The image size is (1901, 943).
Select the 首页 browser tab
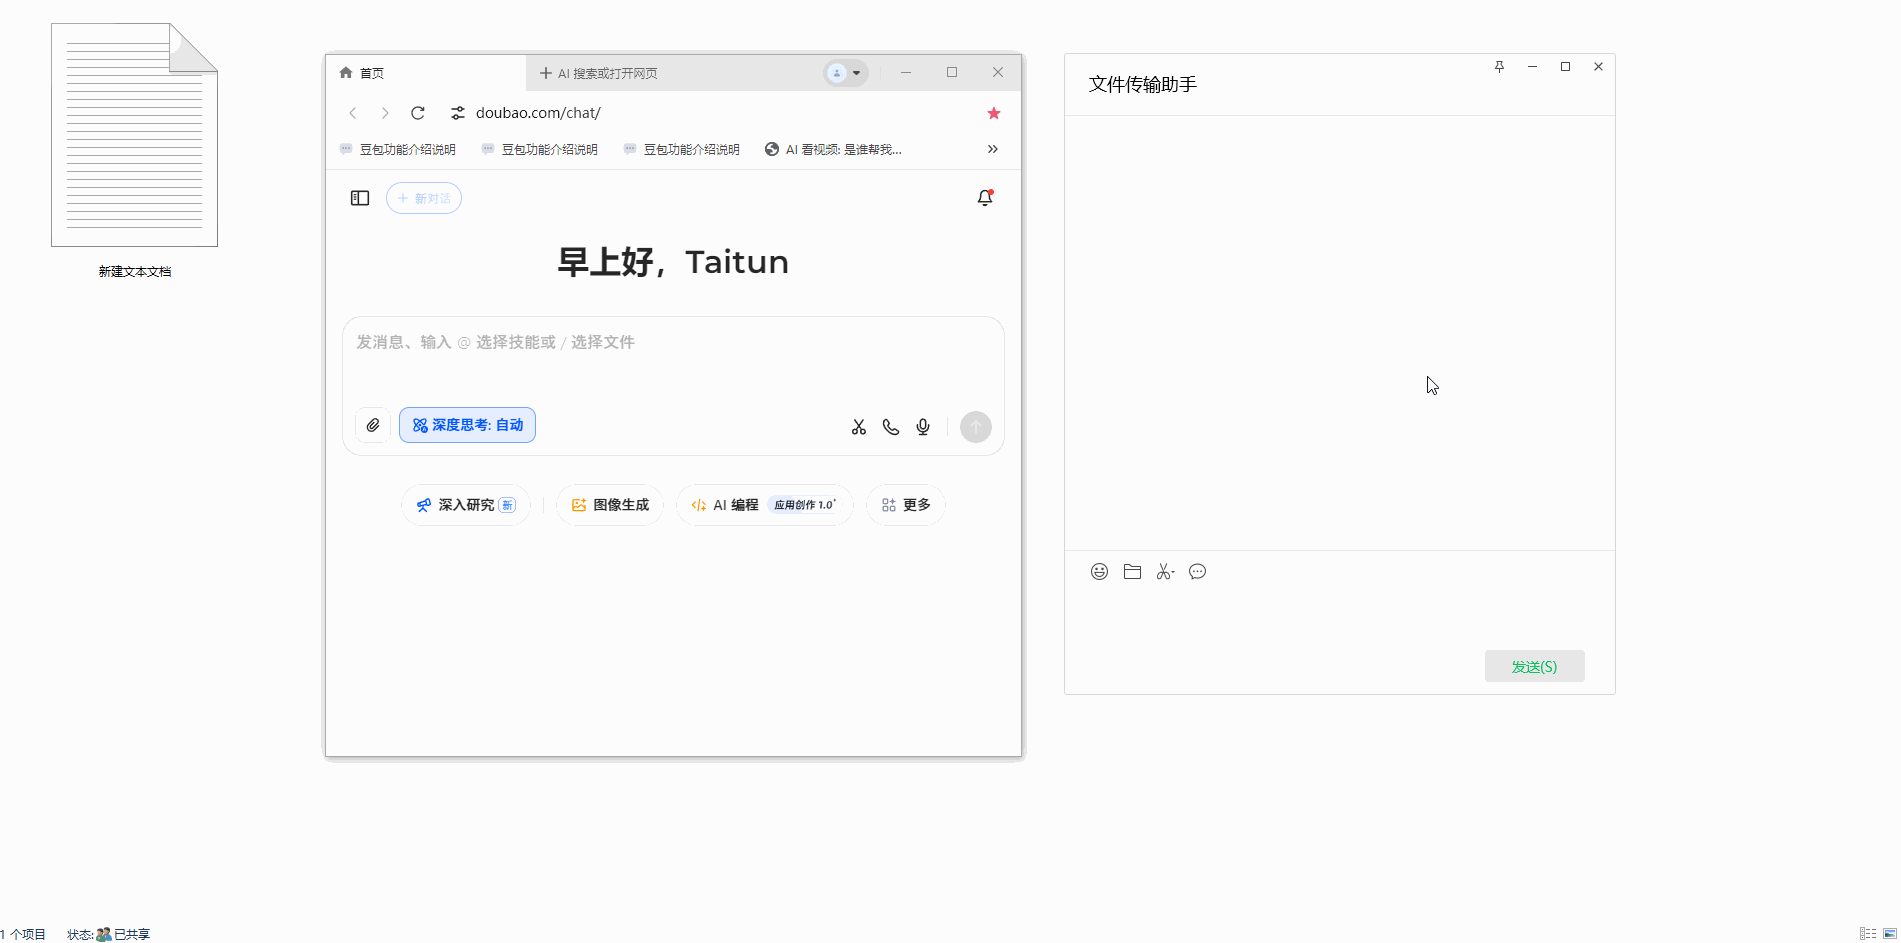click(426, 73)
